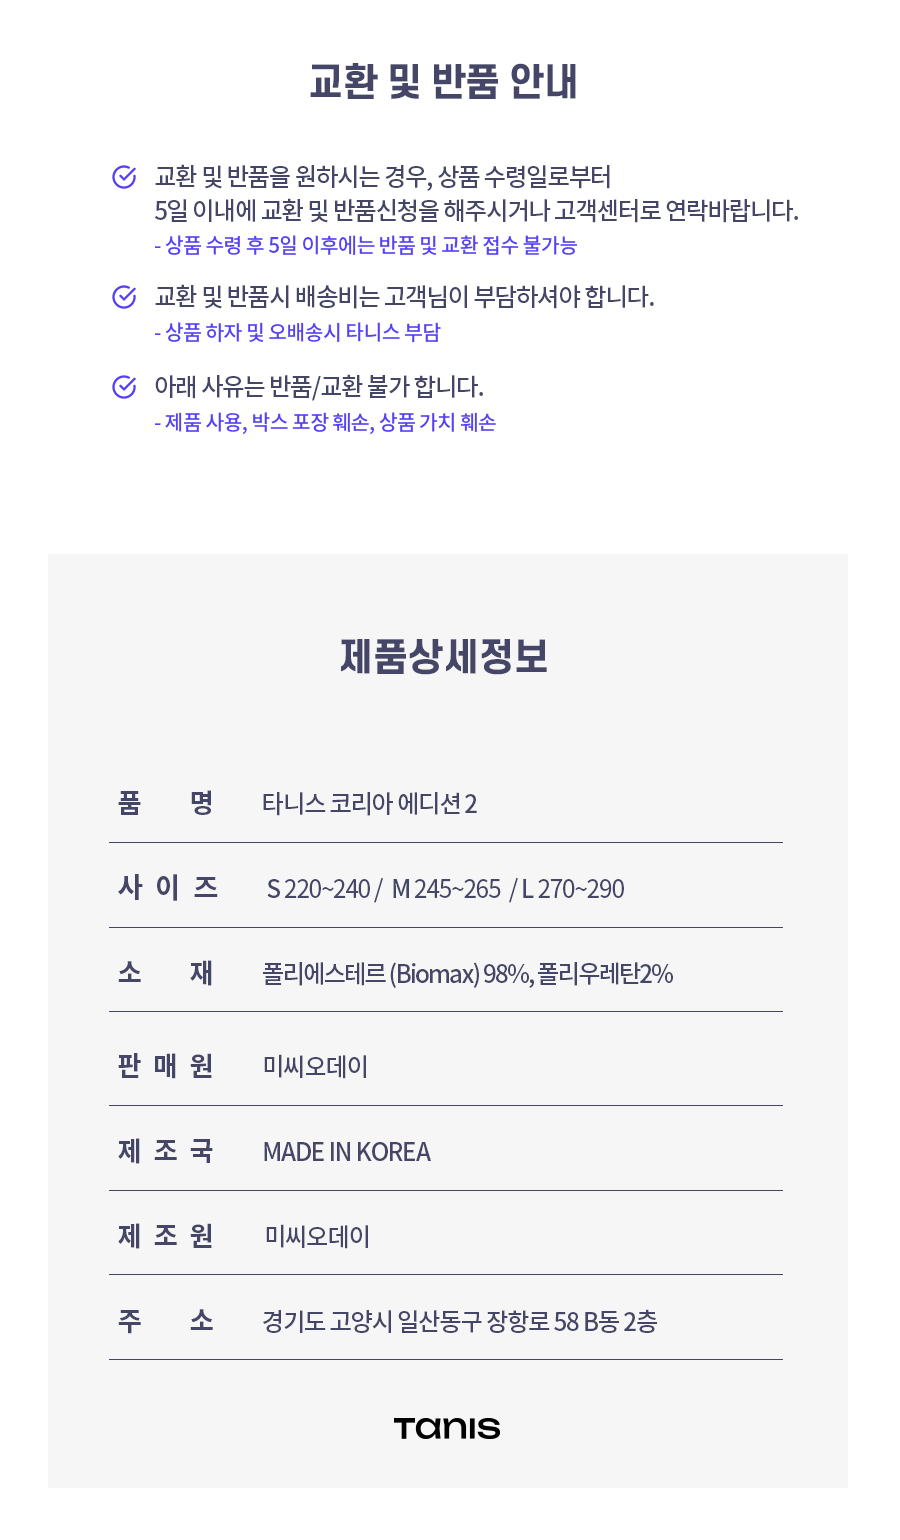Select the purple note 상품 하자 및 오배송시 타니스 부담
Image resolution: width=900 pixels, height=1540 pixels.
pos(298,333)
